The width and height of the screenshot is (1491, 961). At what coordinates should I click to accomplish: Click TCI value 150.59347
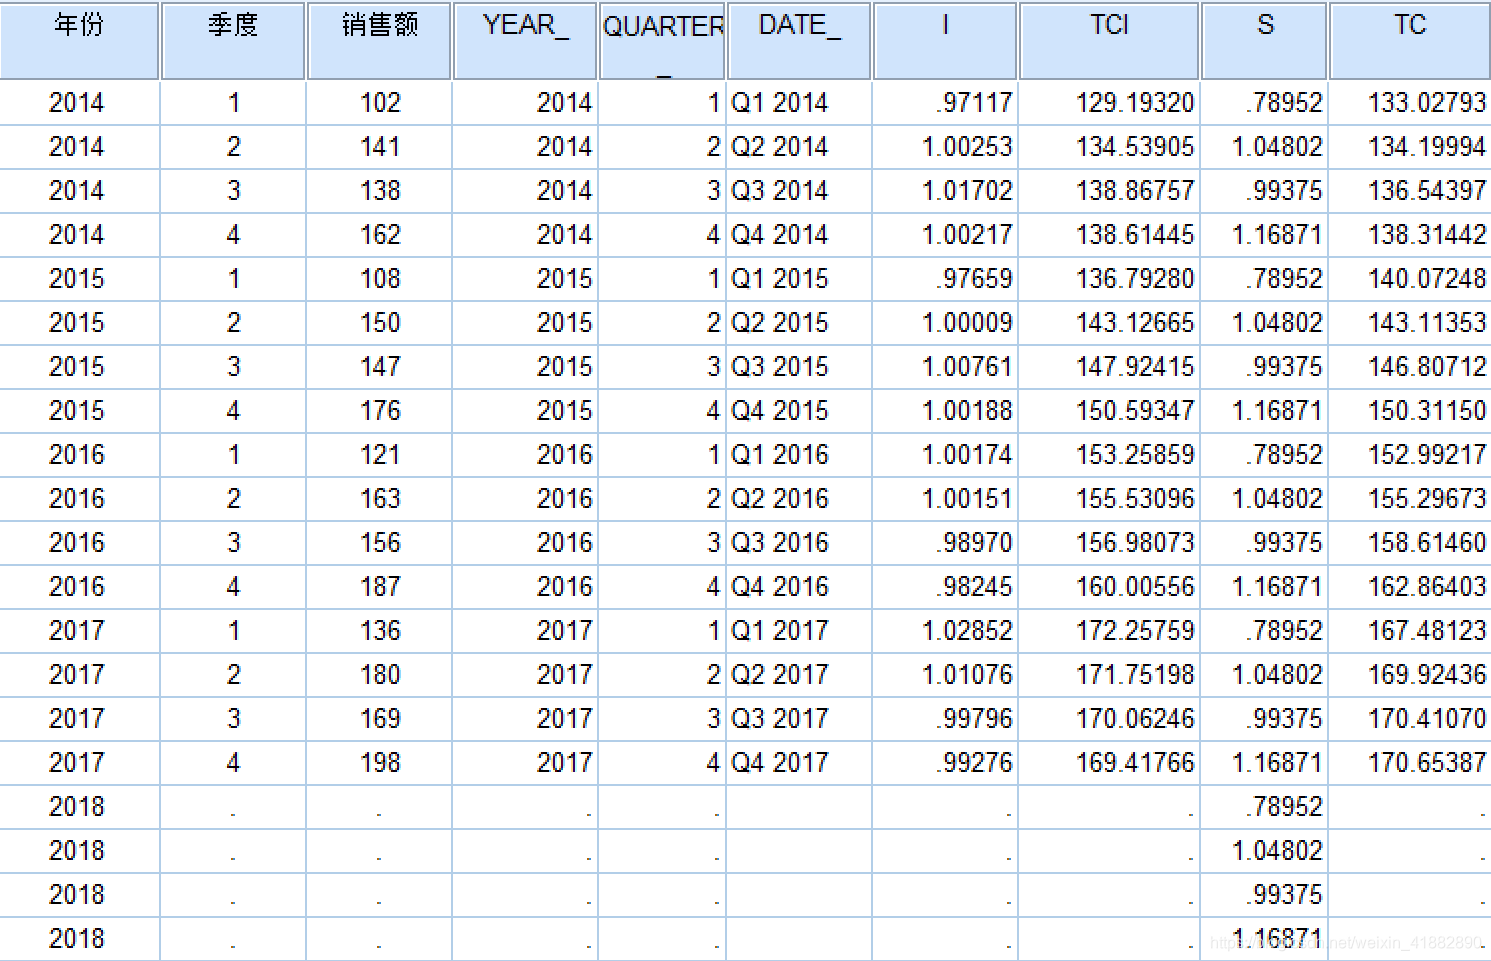click(x=1109, y=411)
